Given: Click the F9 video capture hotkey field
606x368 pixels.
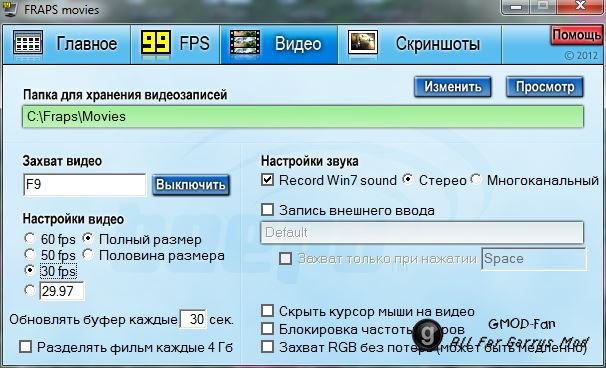Looking at the screenshot, I should 85,185.
